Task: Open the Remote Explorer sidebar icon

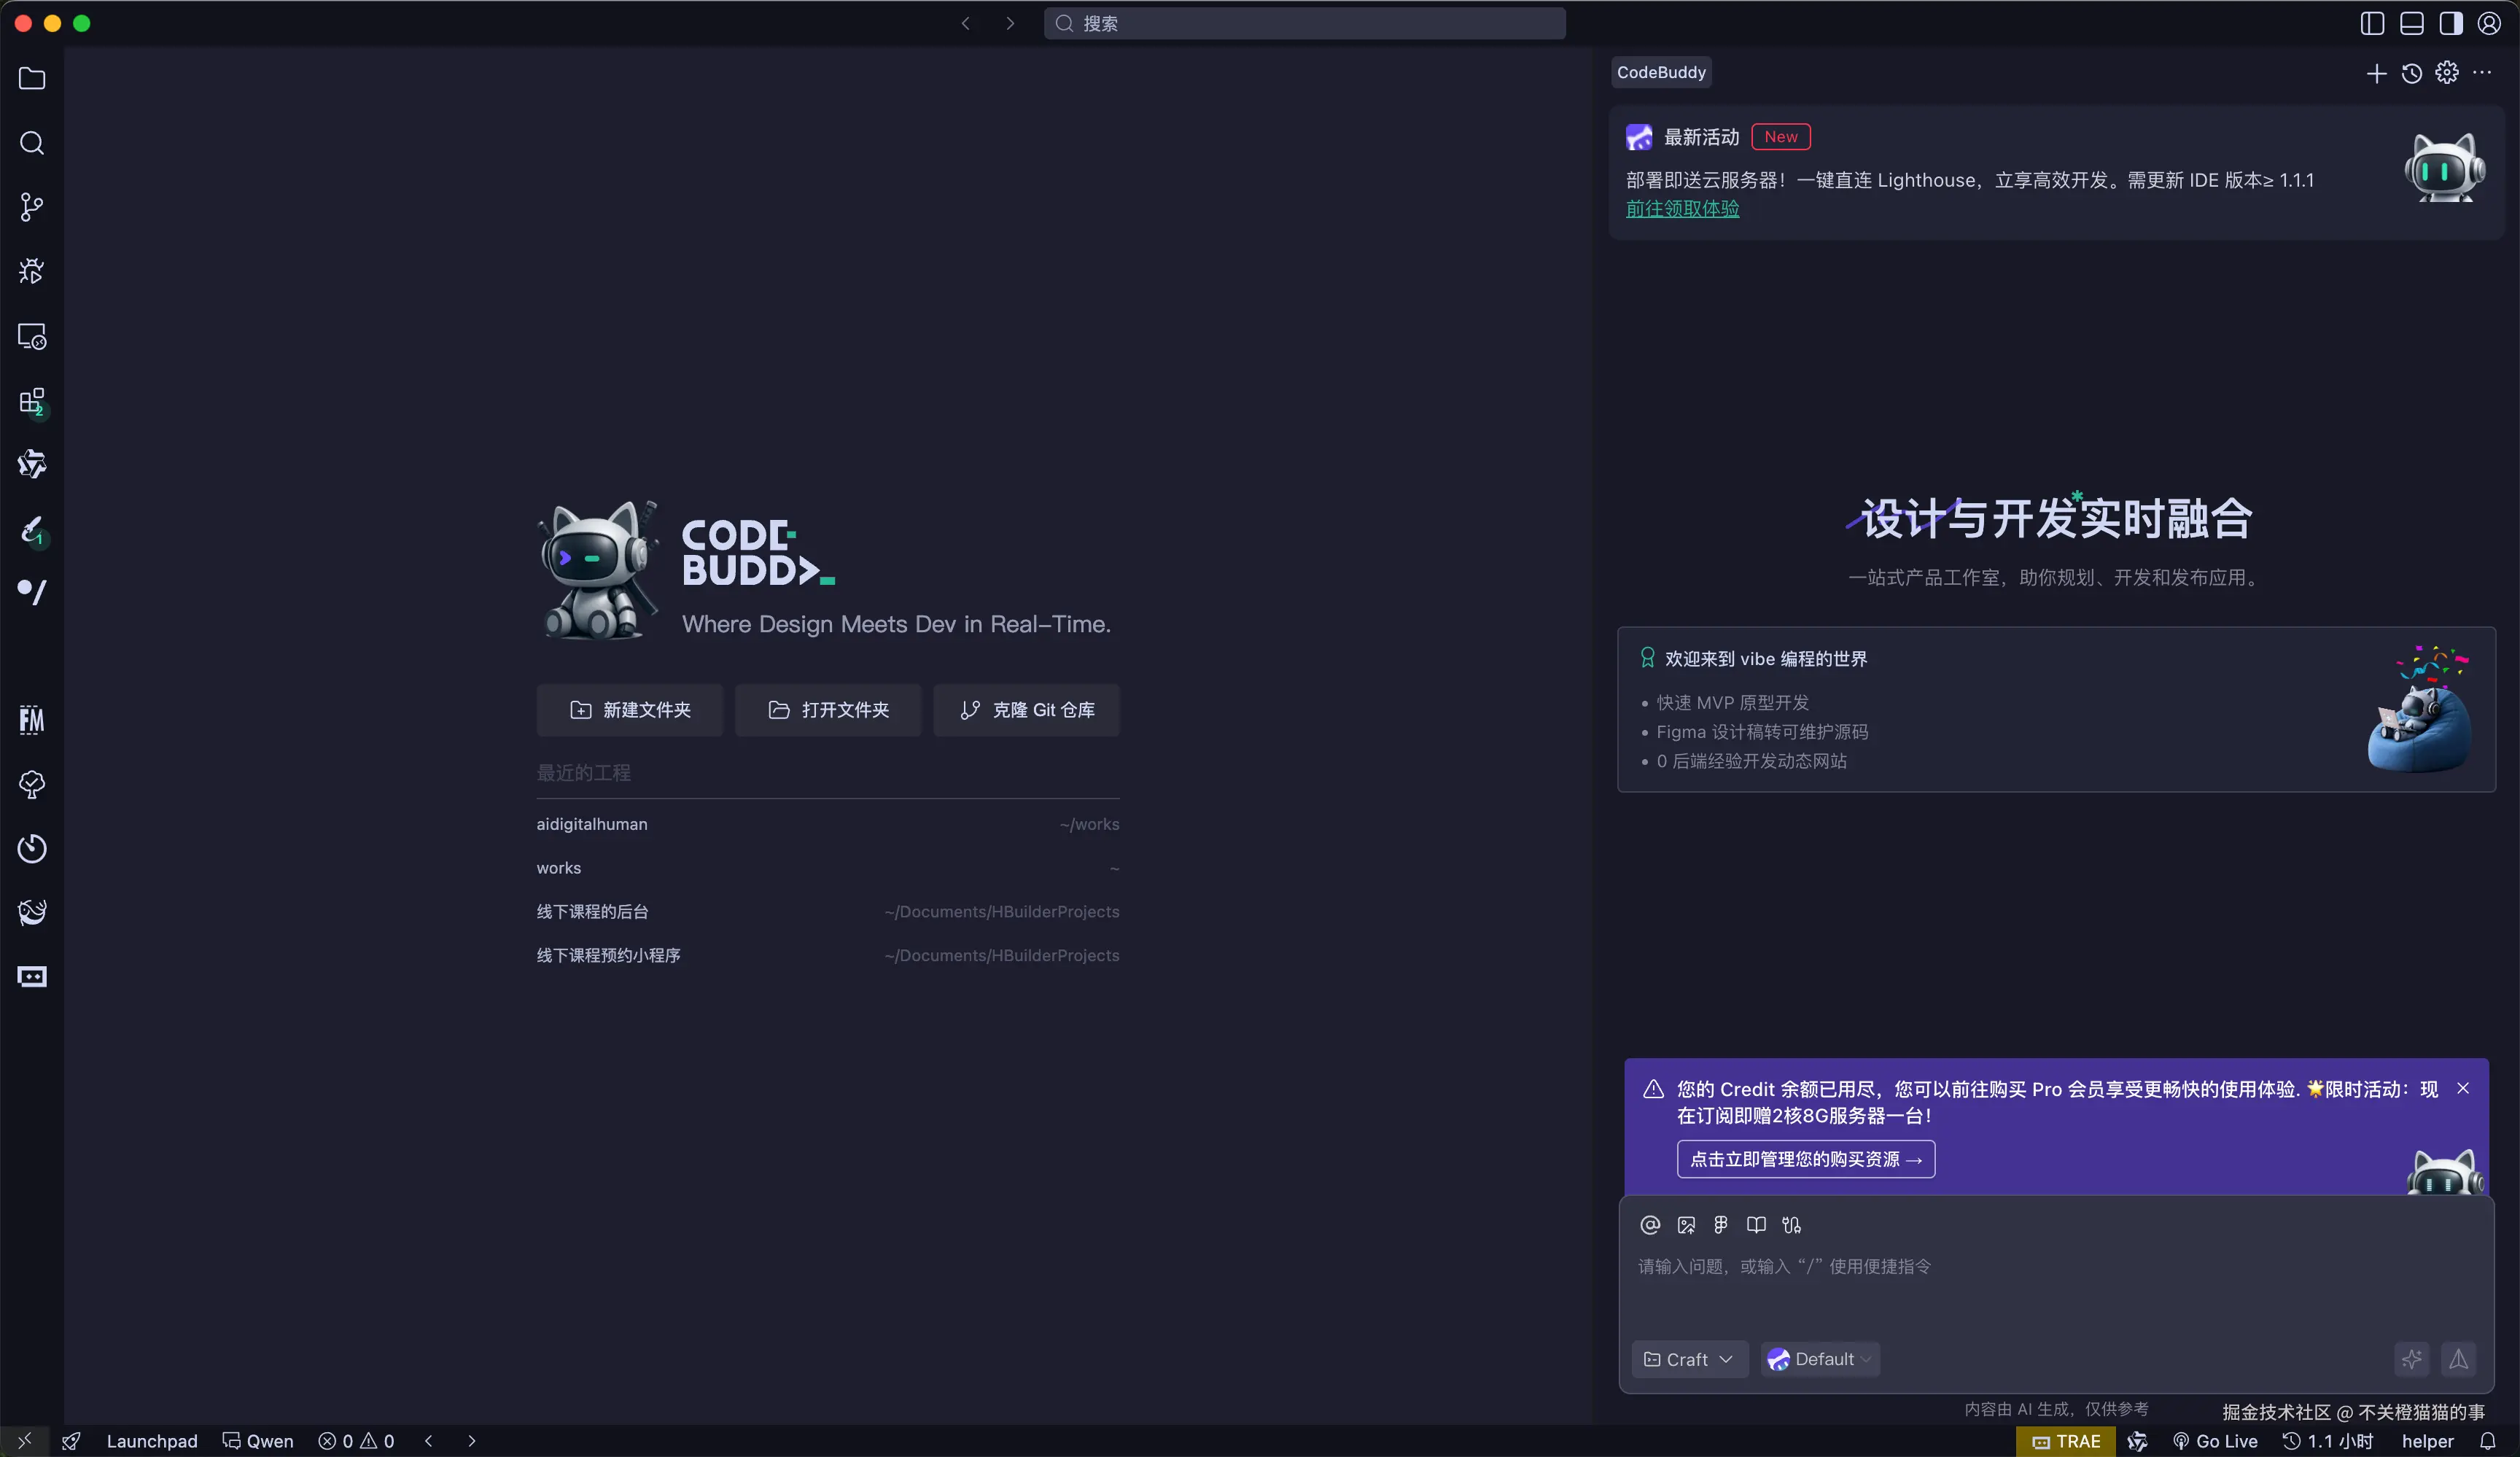Action: tap(32, 337)
